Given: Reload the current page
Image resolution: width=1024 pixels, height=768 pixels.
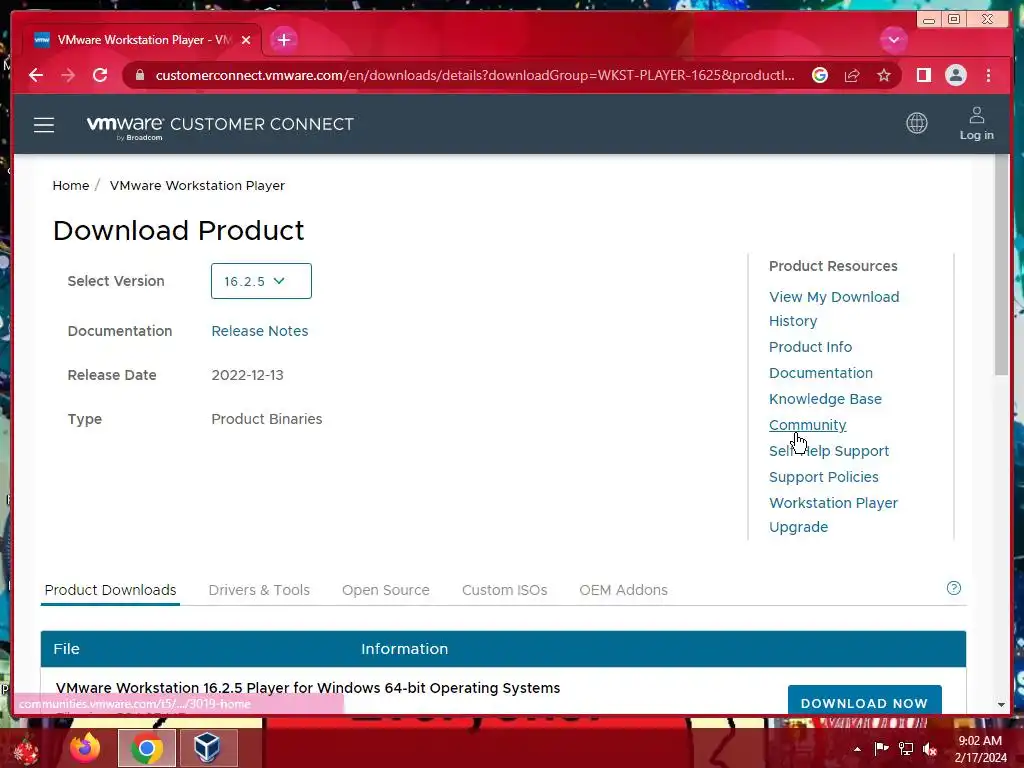Looking at the screenshot, I should tap(100, 75).
